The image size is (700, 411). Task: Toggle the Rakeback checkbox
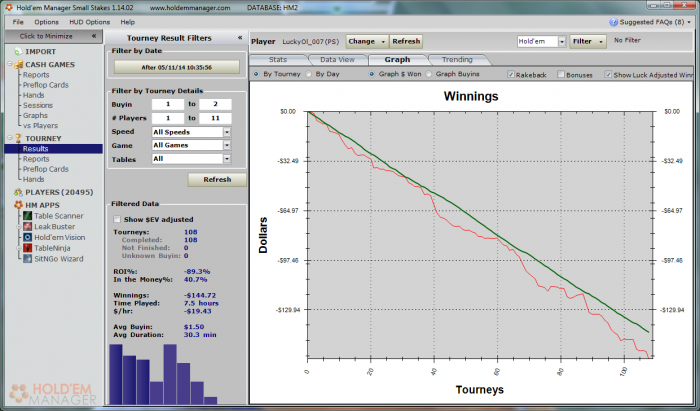coord(511,75)
